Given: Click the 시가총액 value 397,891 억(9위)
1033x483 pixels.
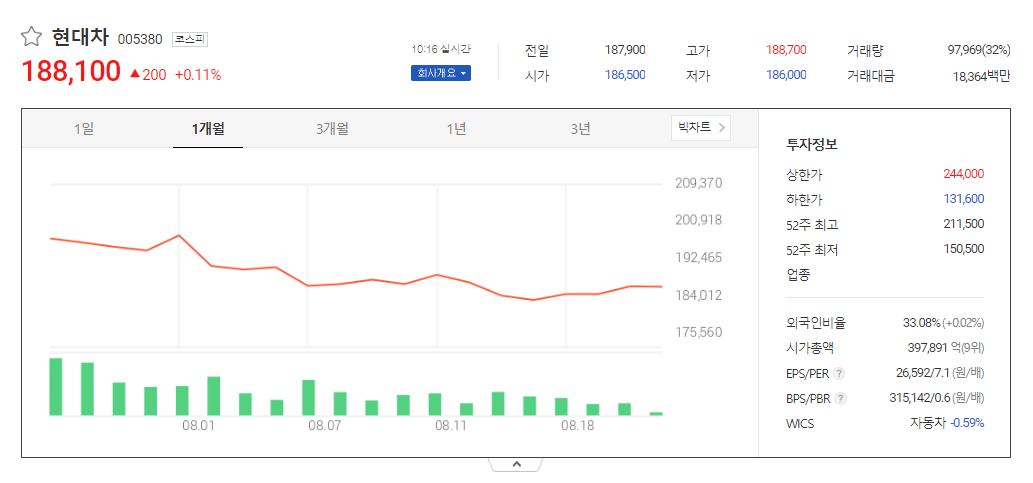Looking at the screenshot, I should tap(946, 348).
